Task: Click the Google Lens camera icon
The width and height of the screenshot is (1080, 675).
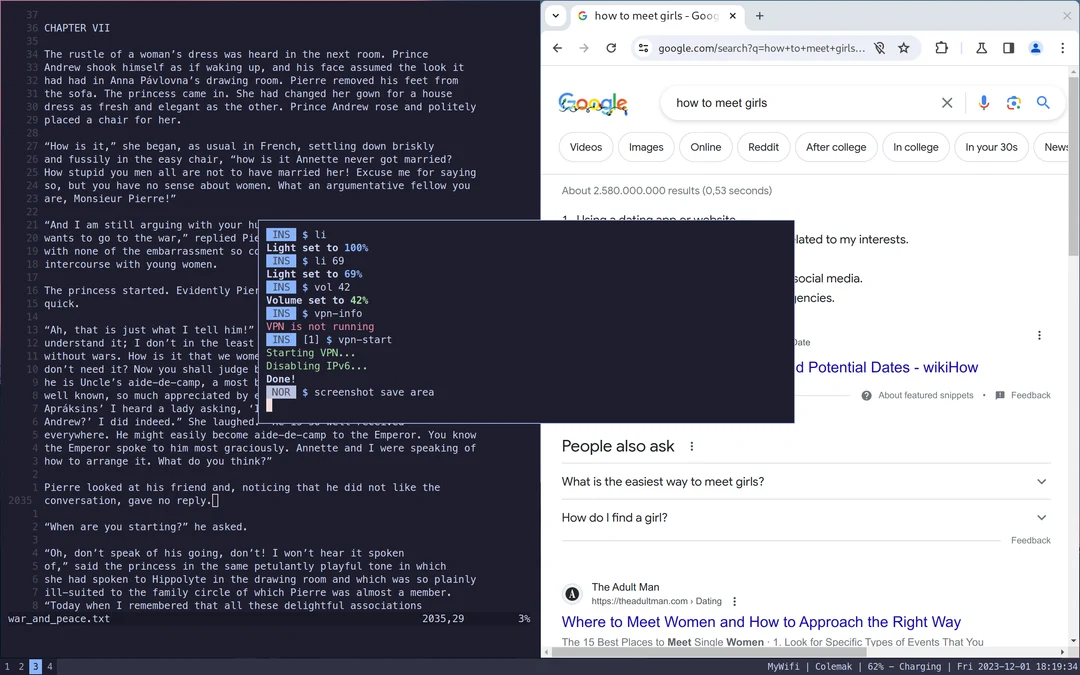Action: click(x=1014, y=102)
